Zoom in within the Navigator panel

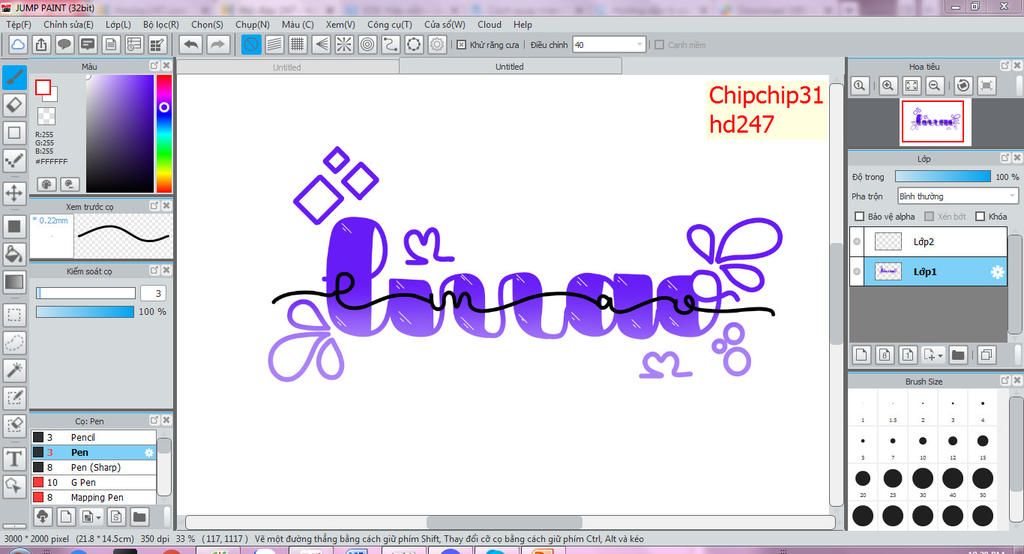point(888,85)
